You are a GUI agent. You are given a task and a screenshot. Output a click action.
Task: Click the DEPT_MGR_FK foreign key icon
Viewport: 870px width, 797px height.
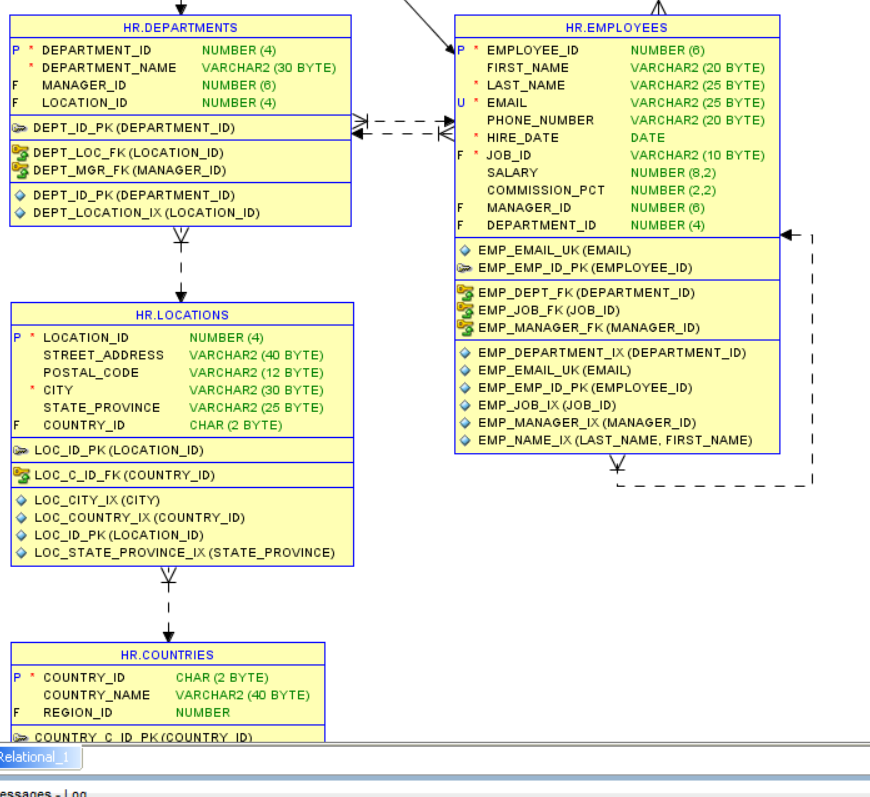pyautogui.click(x=20, y=170)
